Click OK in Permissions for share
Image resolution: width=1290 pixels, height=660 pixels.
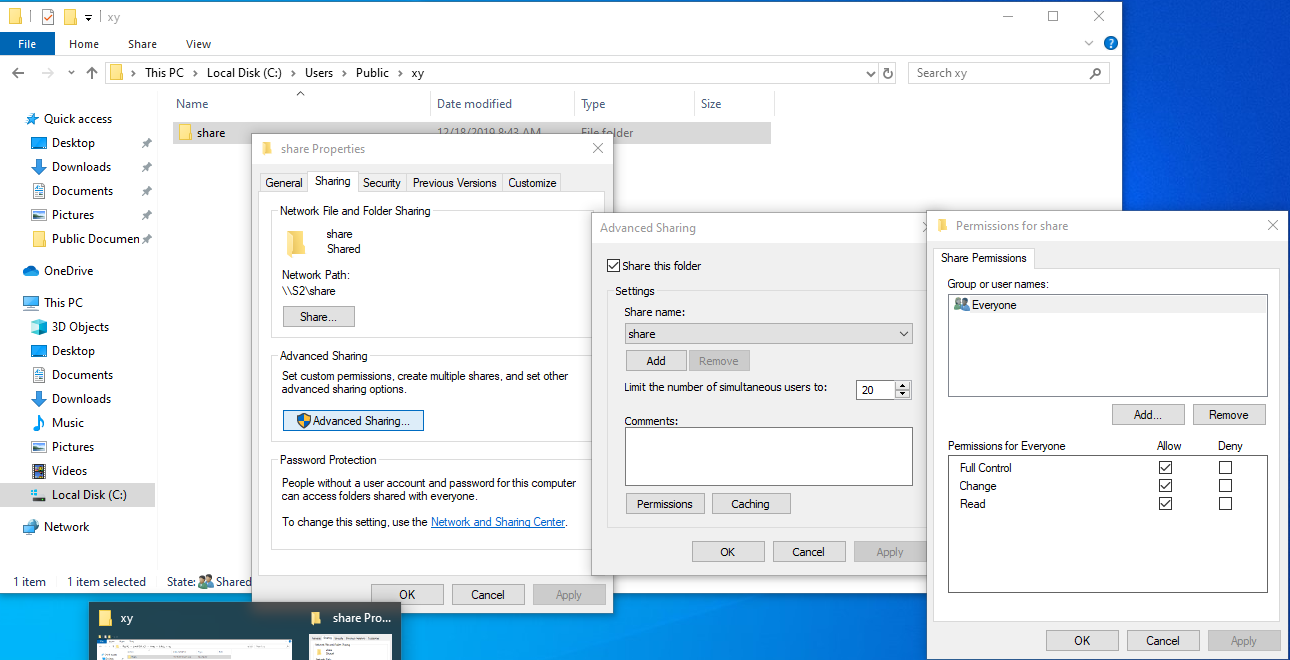tap(1082, 641)
